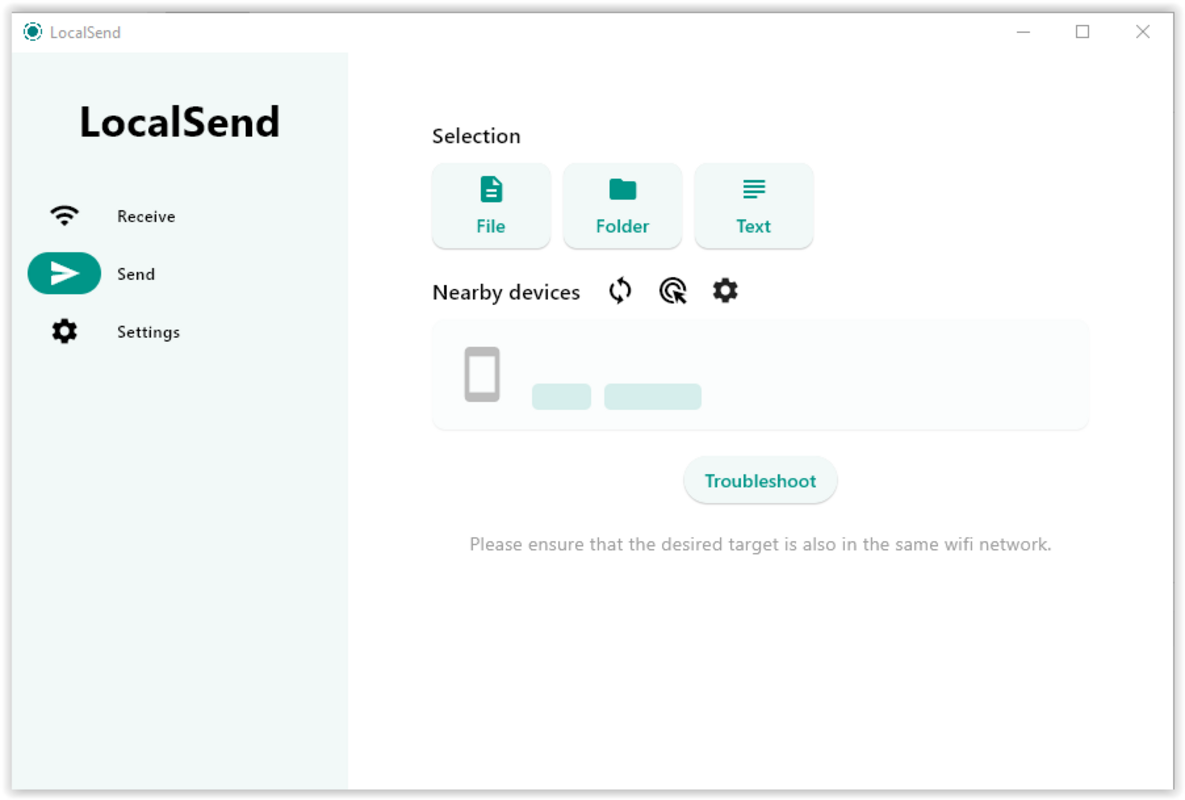1185x800 pixels.
Task: Maximize the LocalSend window
Action: tap(1082, 32)
